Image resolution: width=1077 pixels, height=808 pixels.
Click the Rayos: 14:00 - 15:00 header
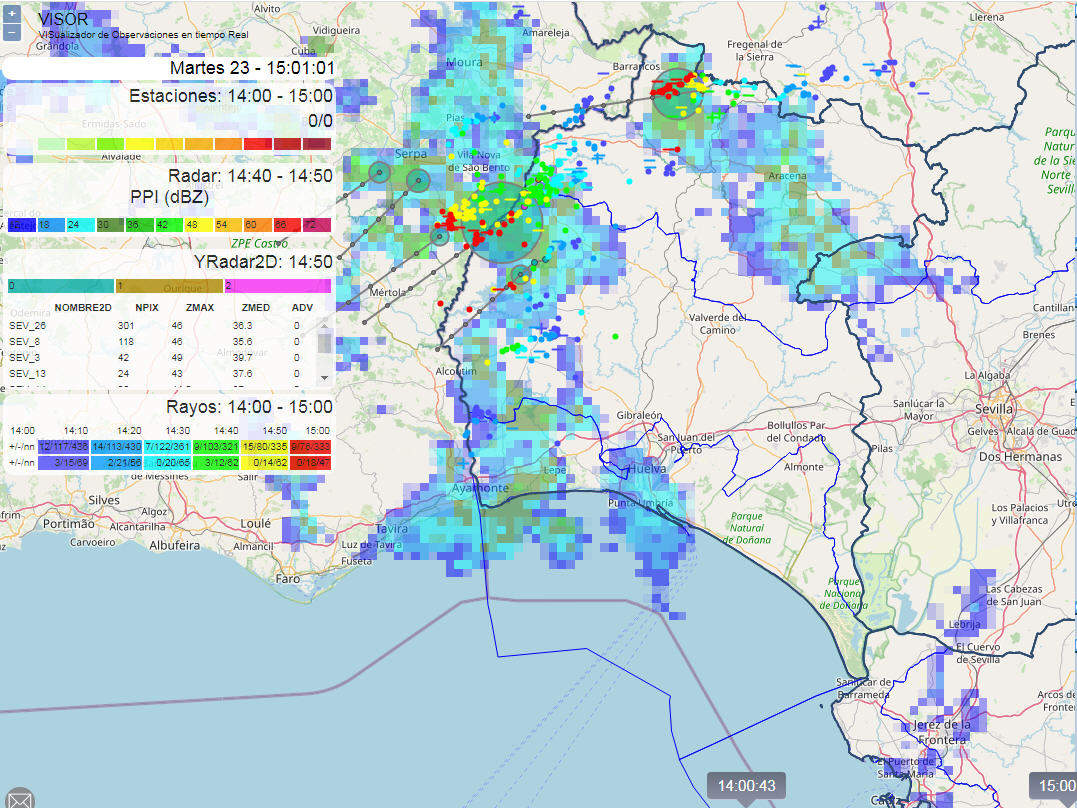tap(250, 407)
